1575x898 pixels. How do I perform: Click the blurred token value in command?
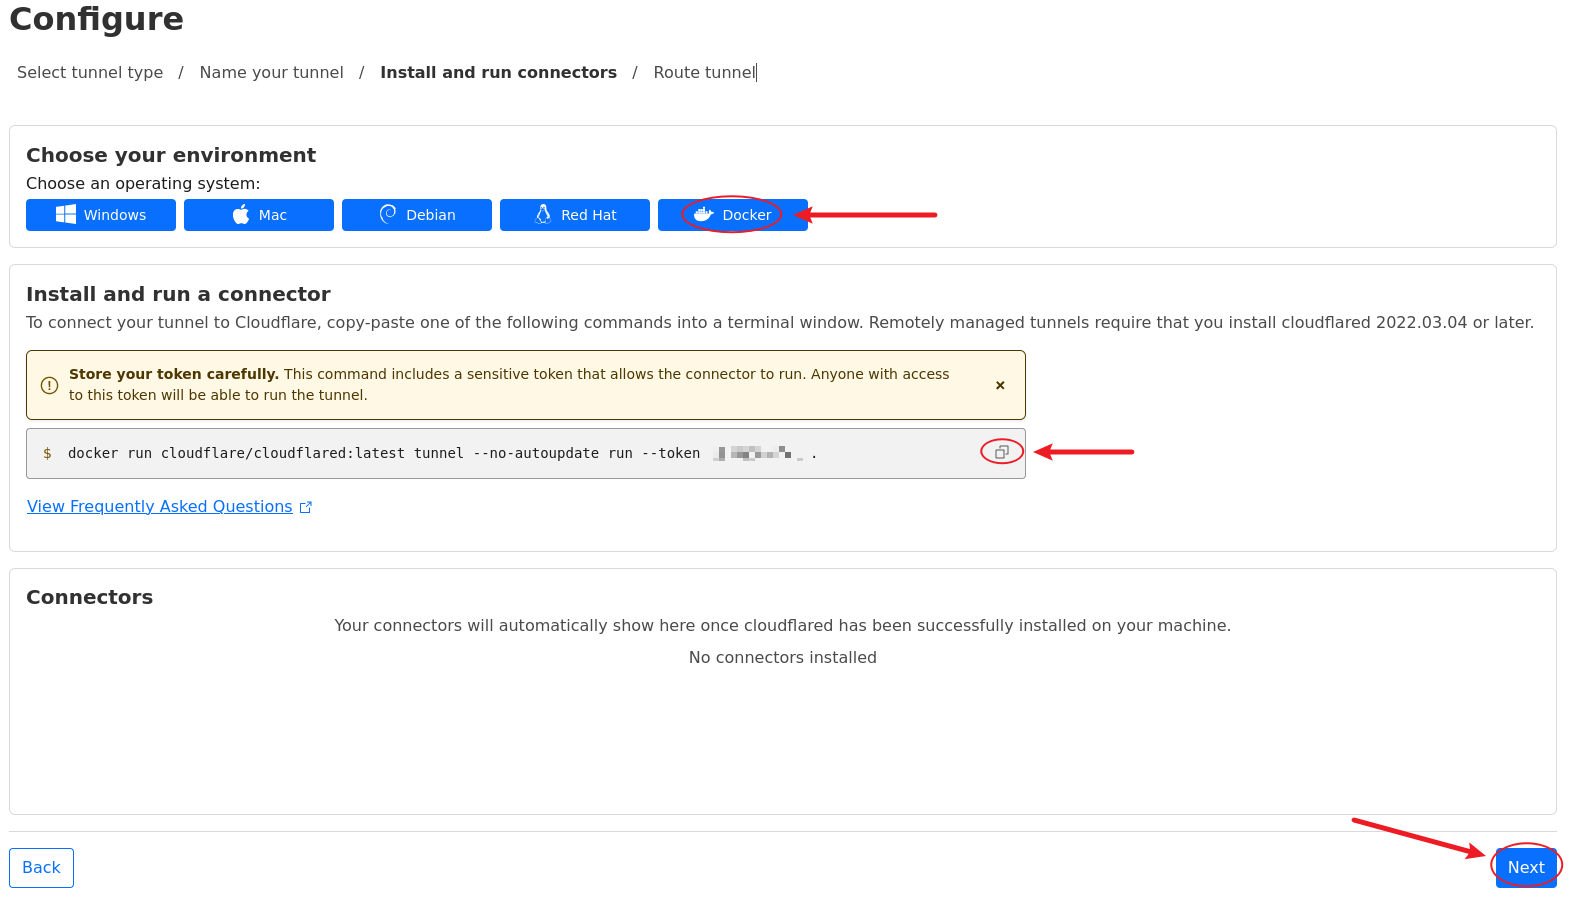coord(758,454)
